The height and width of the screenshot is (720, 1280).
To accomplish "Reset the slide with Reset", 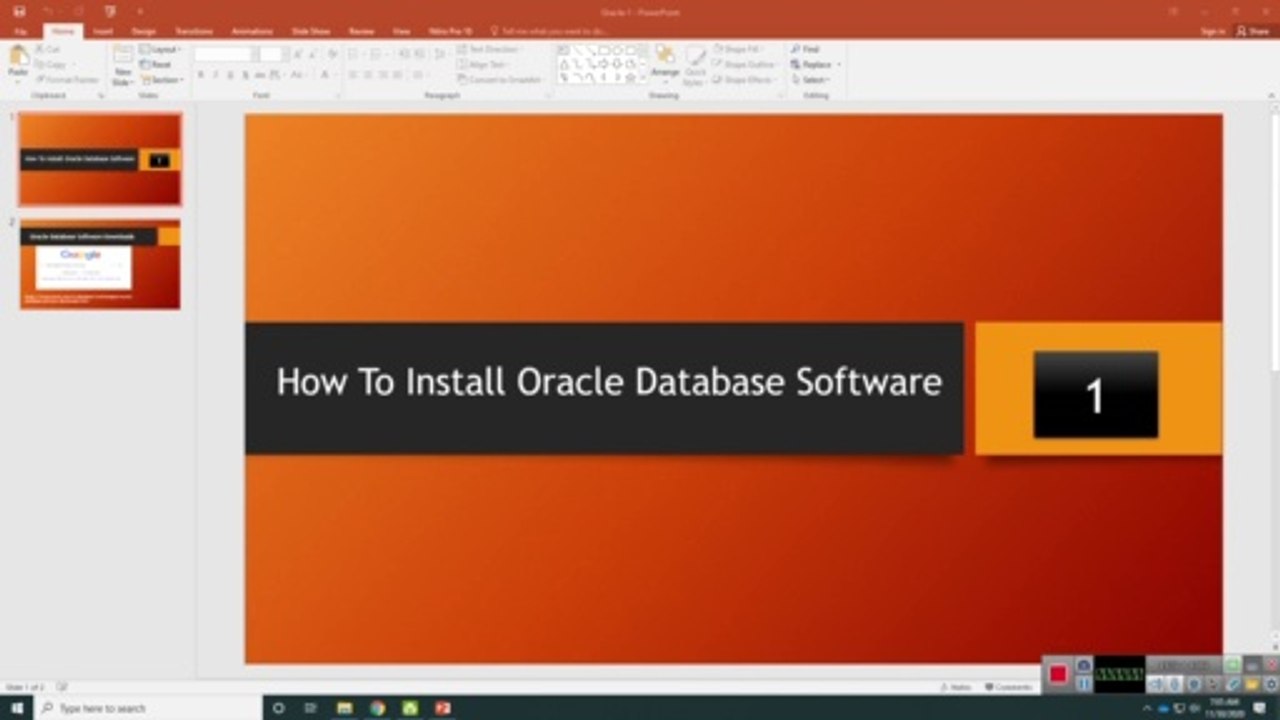I will pyautogui.click(x=157, y=64).
